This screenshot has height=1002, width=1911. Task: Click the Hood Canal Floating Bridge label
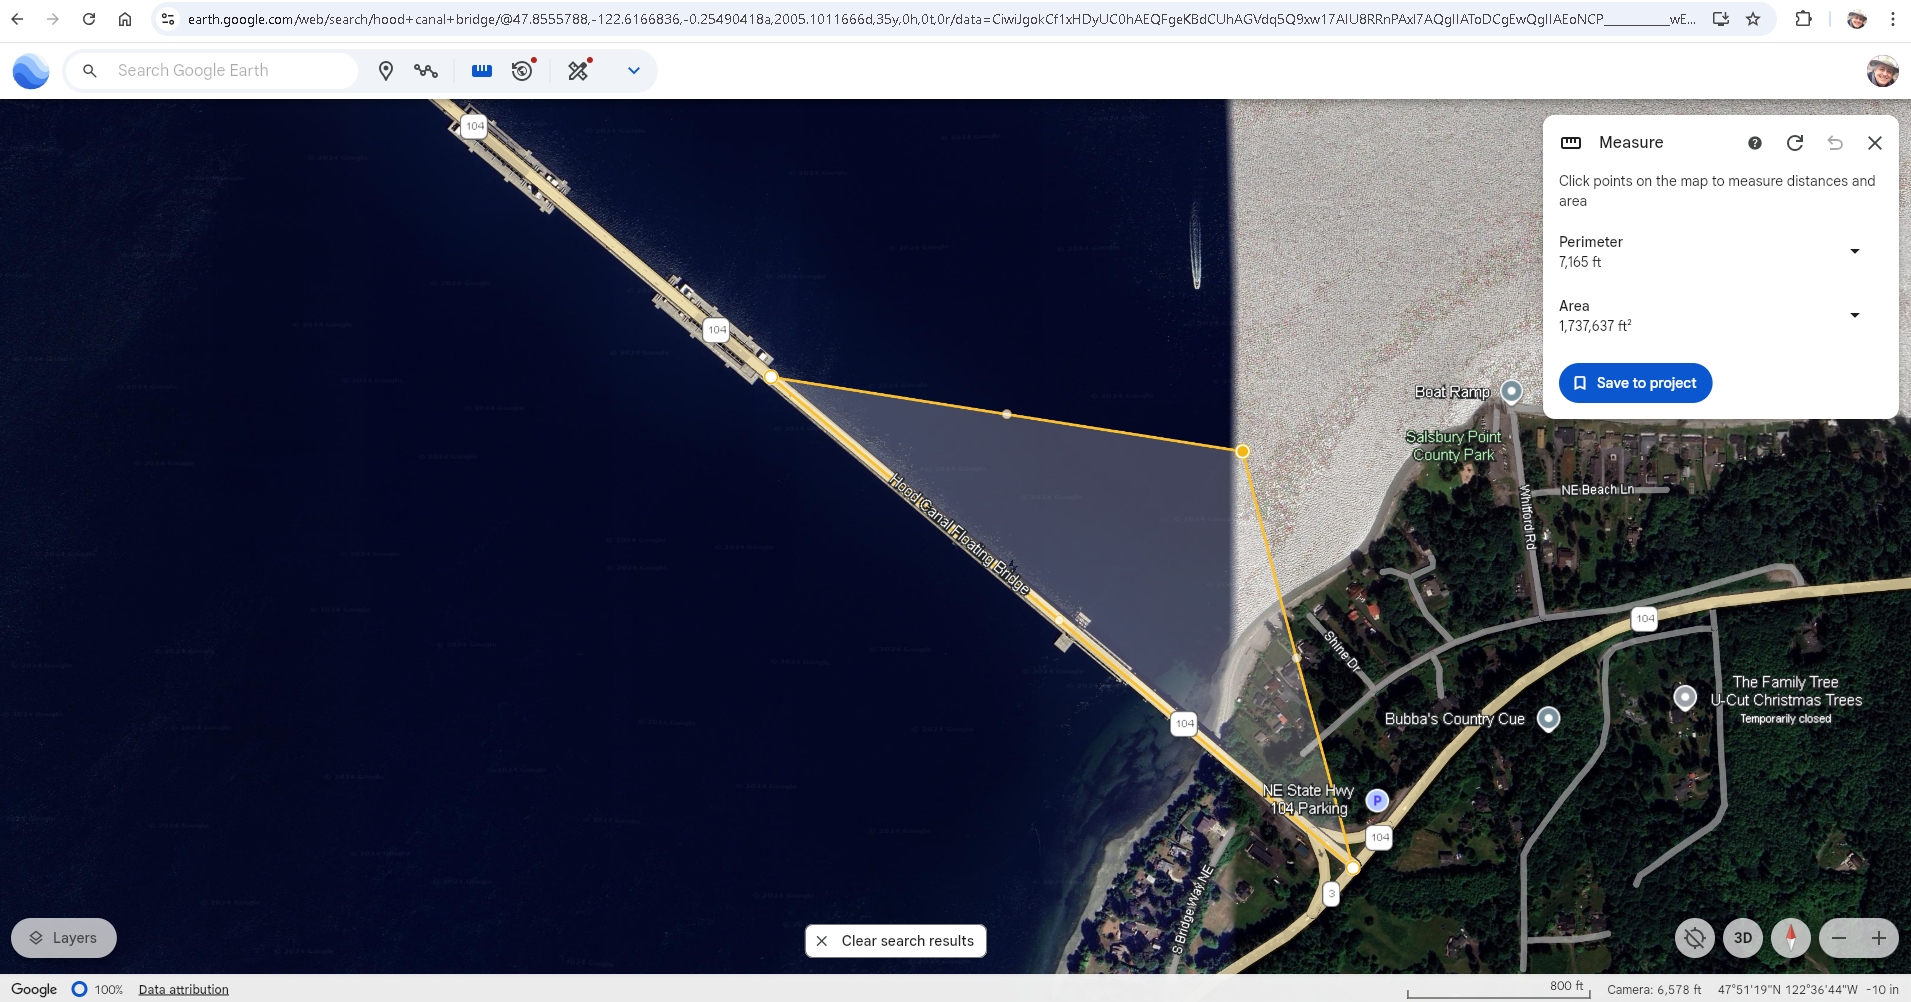coord(959,534)
